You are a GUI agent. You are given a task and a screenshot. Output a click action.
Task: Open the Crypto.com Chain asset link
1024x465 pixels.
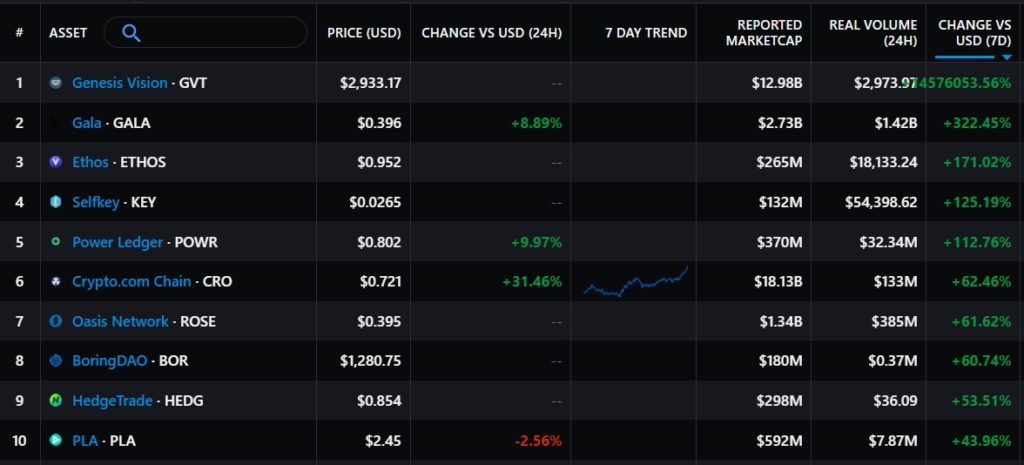click(x=131, y=282)
